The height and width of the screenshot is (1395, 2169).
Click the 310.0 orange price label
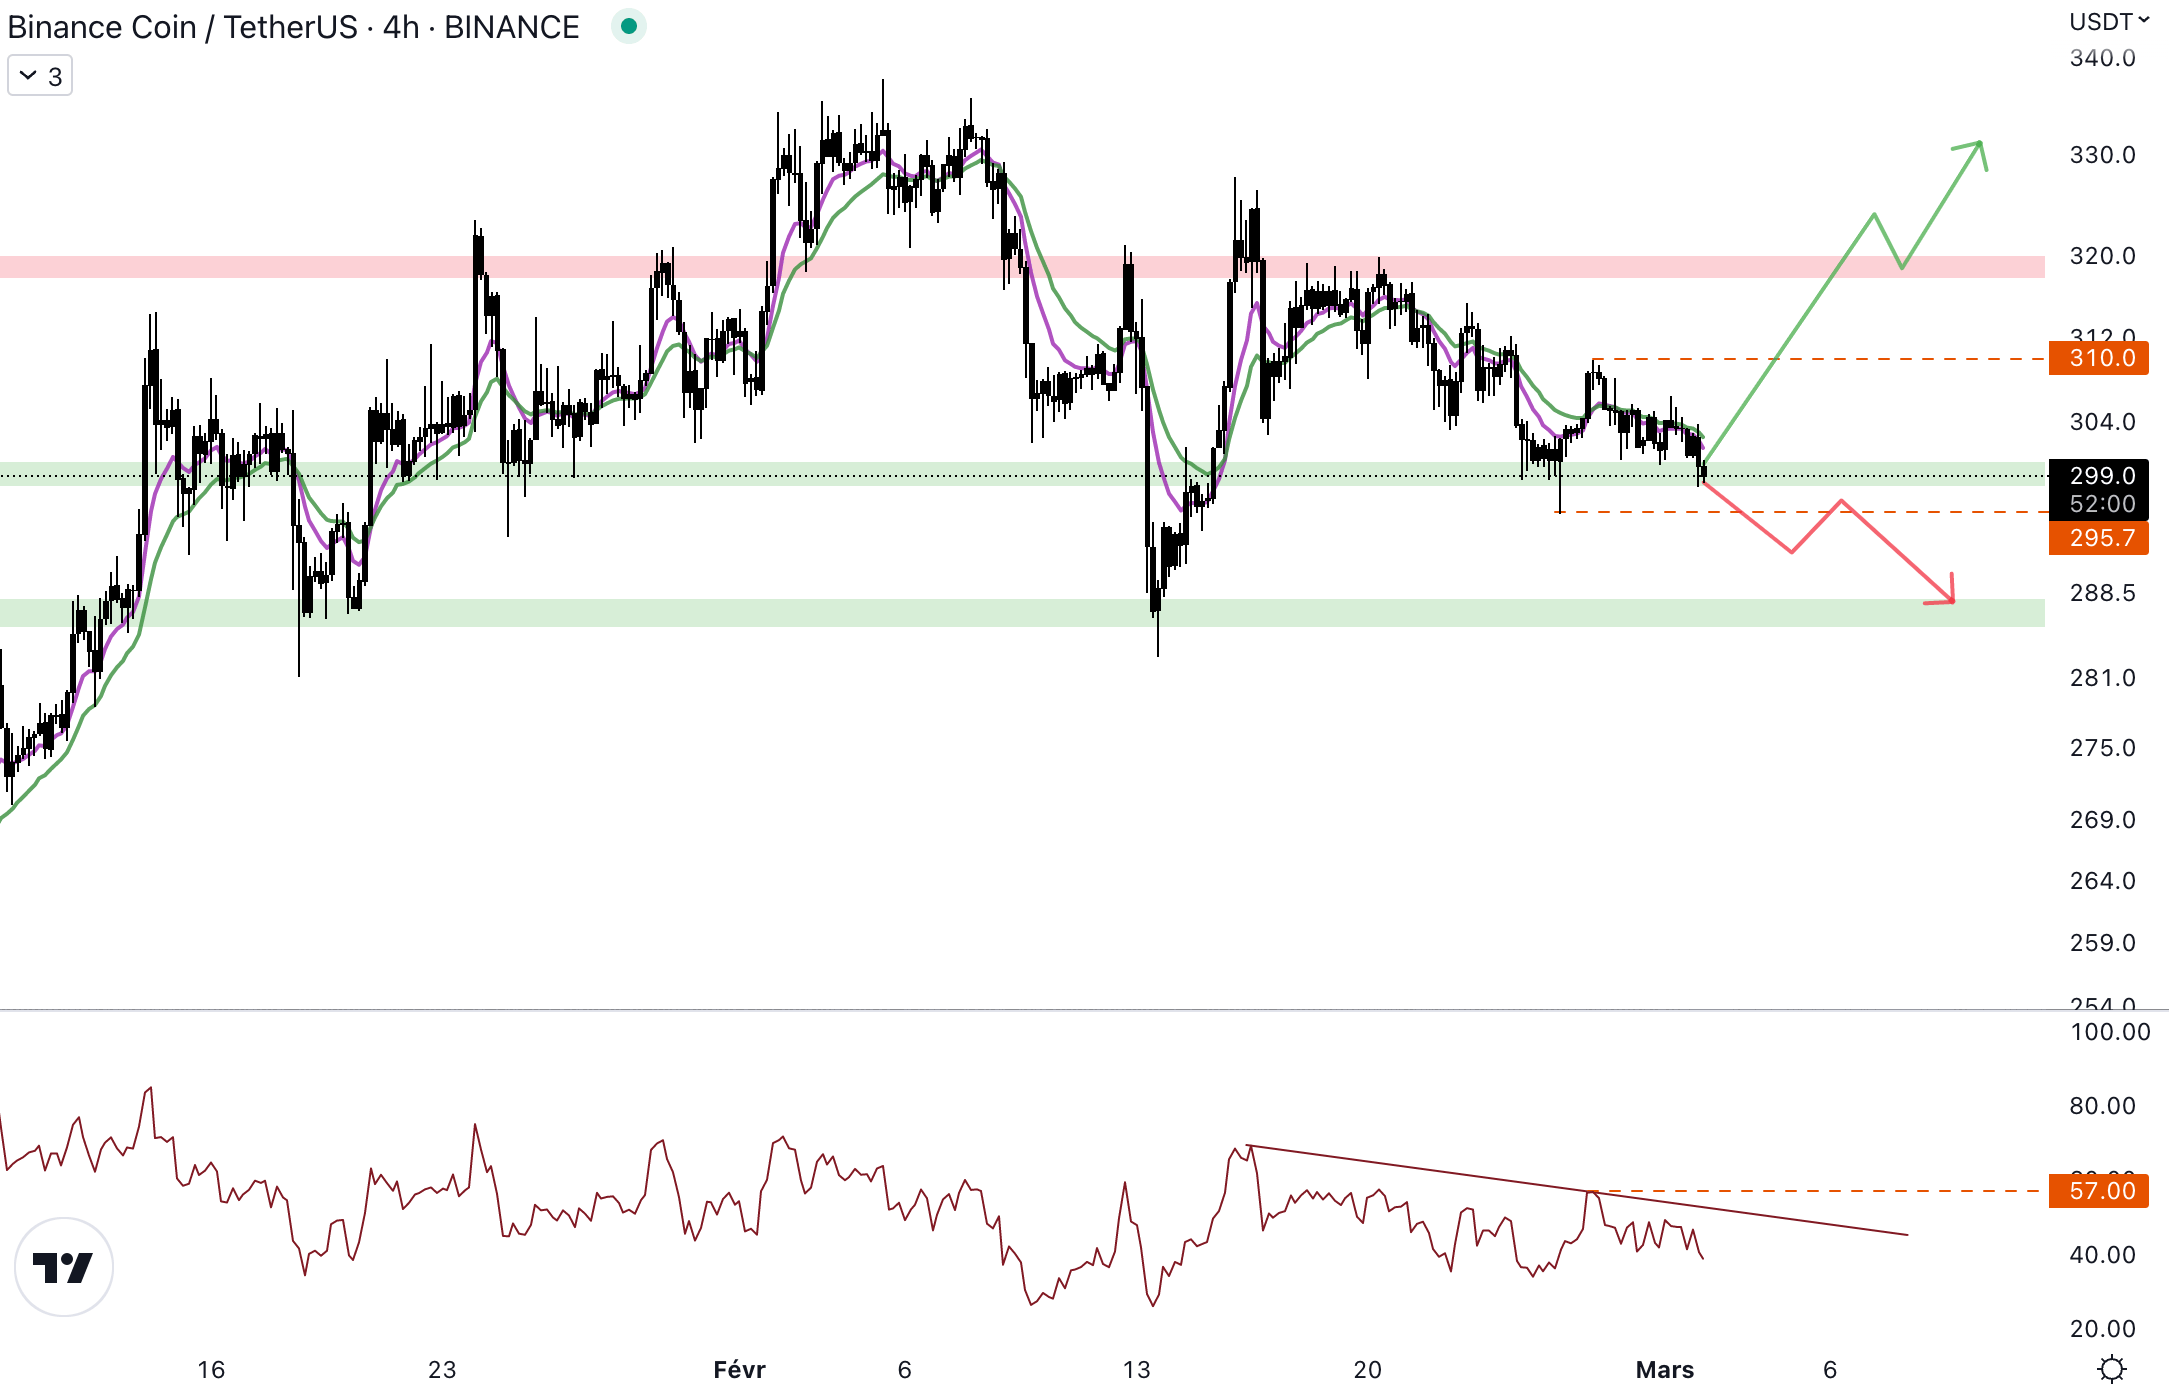point(2098,358)
